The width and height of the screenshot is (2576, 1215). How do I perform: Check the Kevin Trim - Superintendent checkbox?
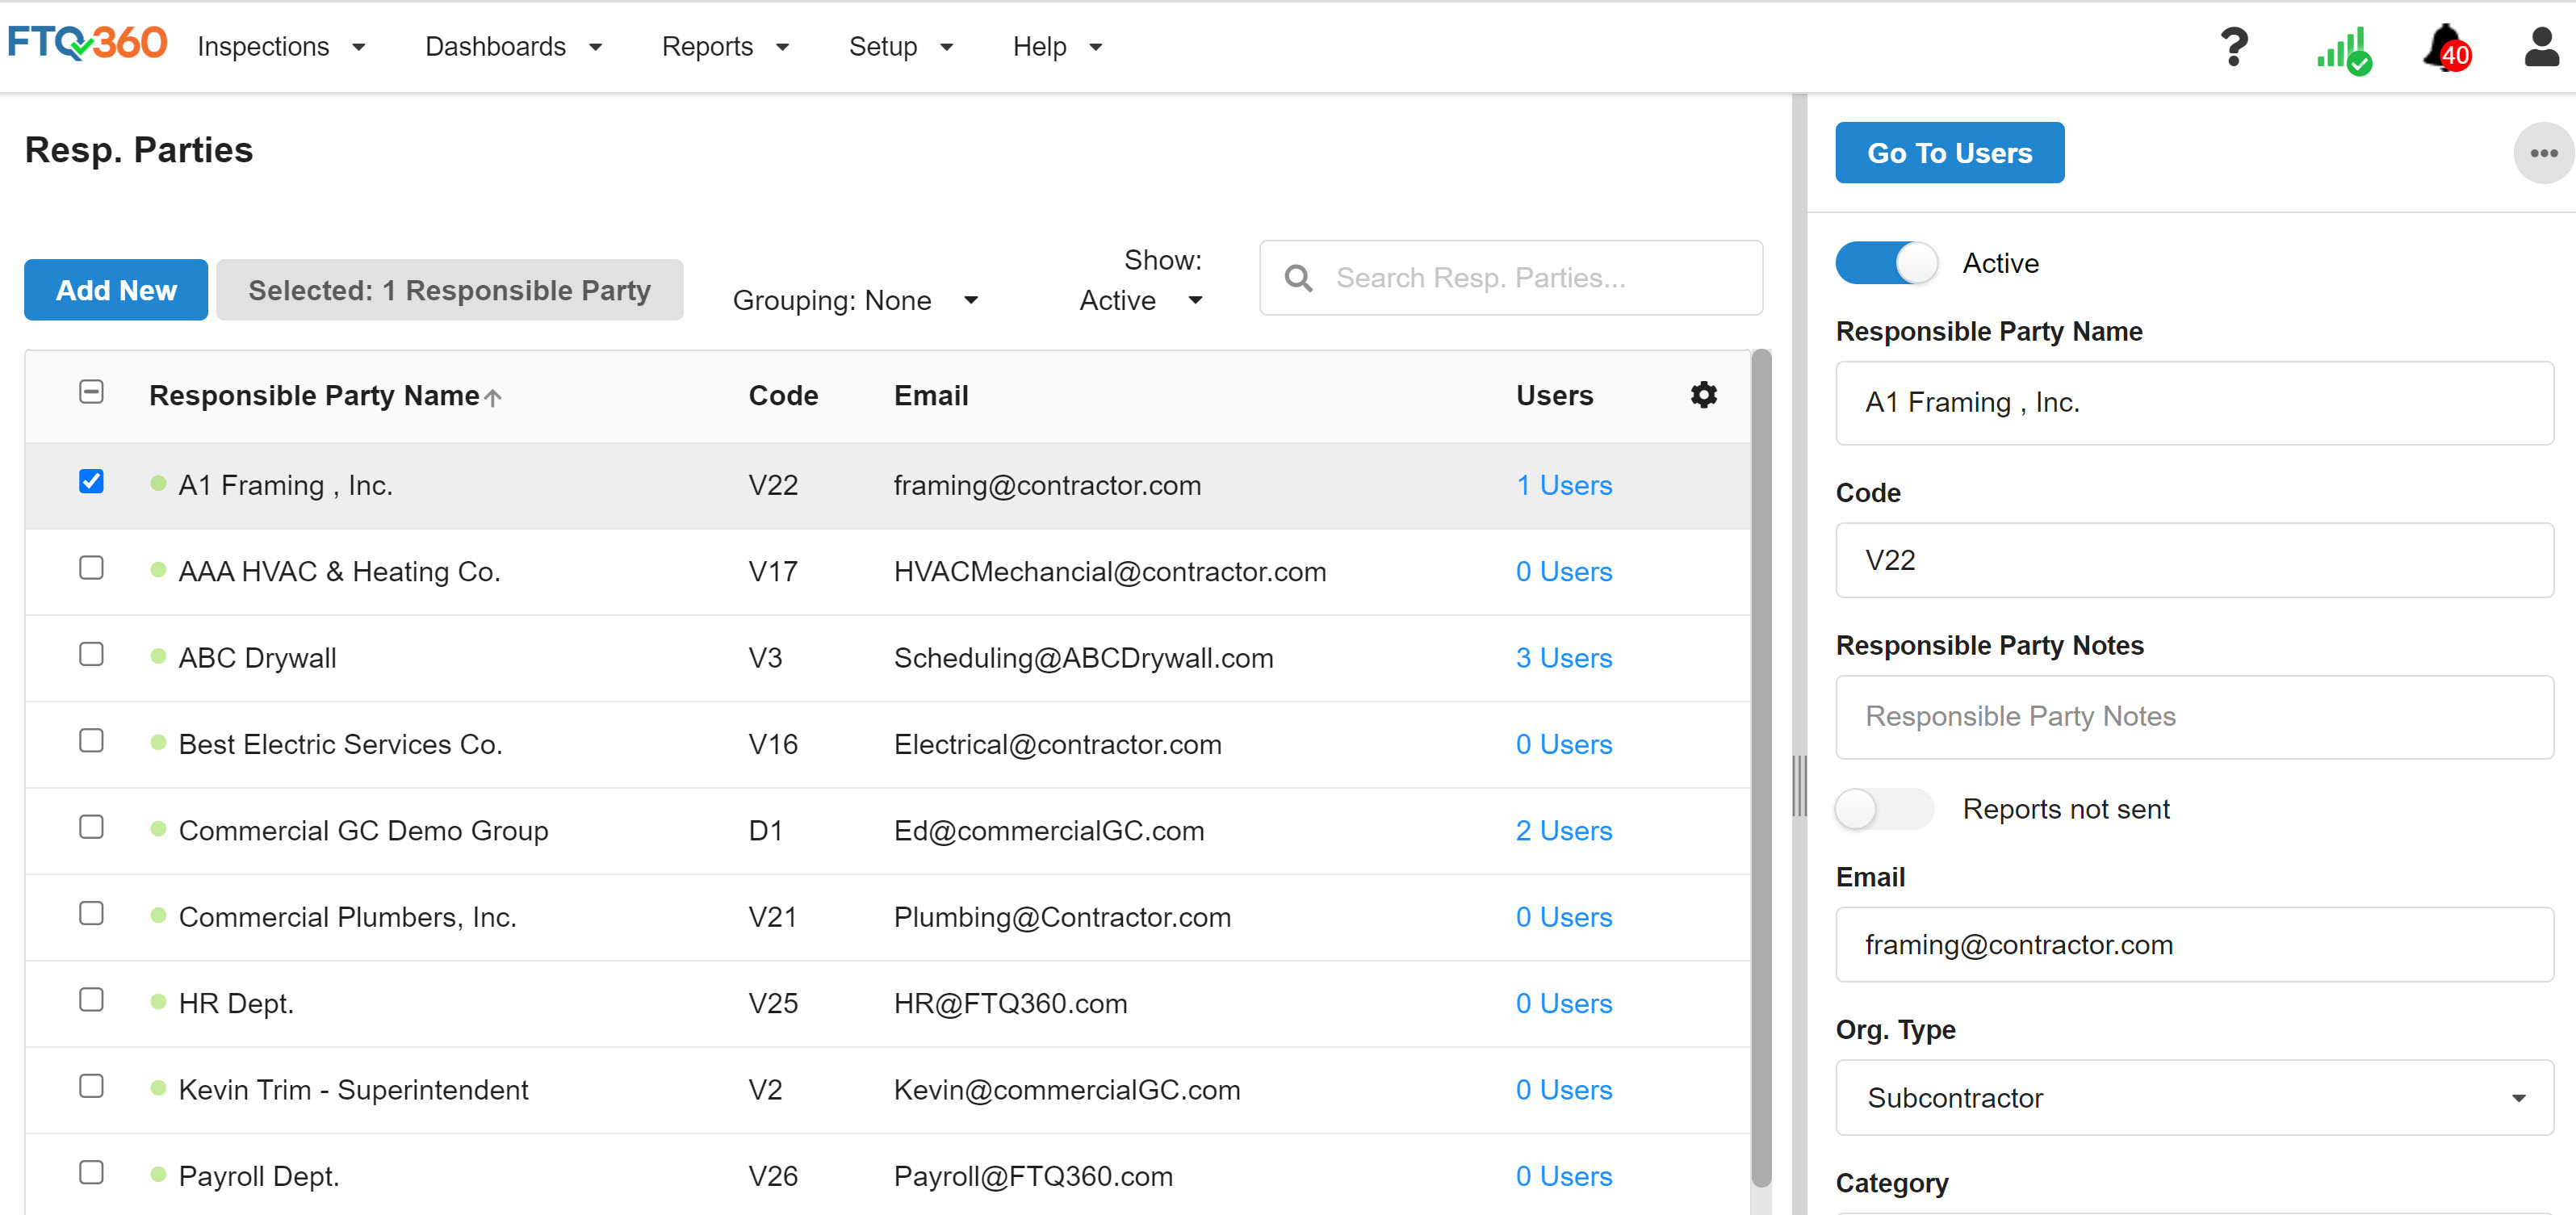pyautogui.click(x=91, y=1087)
